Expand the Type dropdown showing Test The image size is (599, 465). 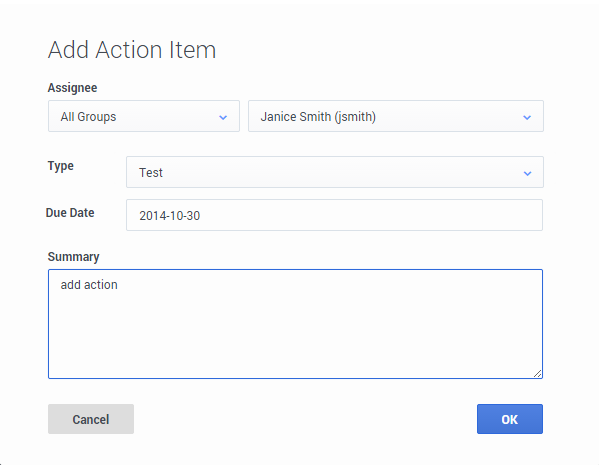335,172
